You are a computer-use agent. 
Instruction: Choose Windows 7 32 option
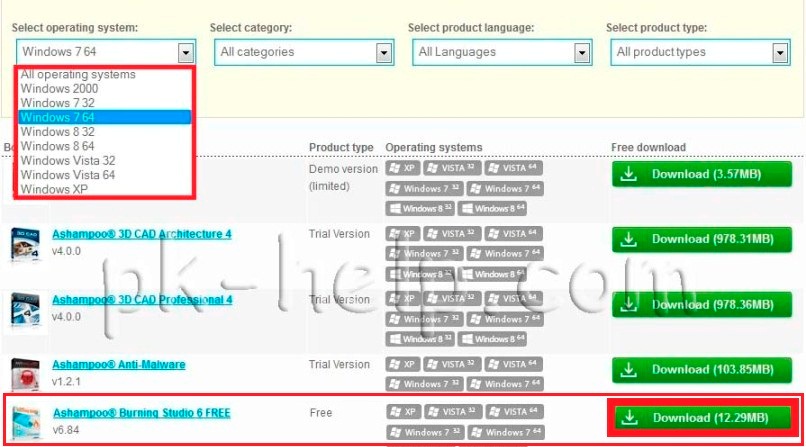[104, 103]
